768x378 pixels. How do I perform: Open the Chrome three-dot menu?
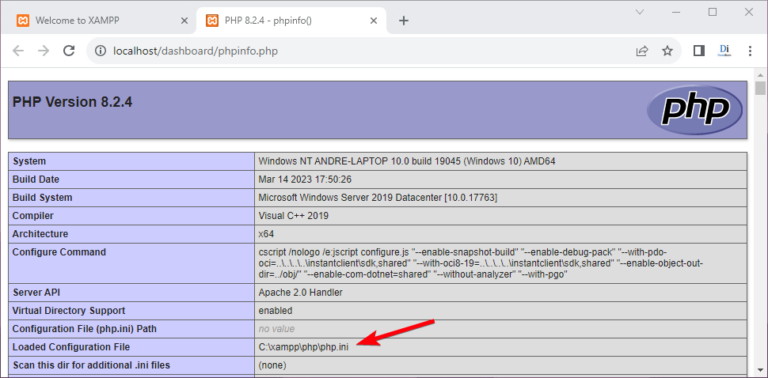pyautogui.click(x=750, y=51)
